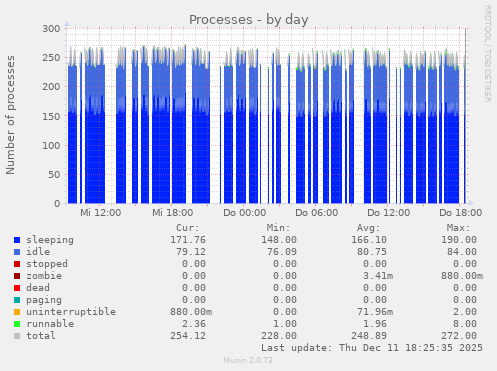Click the 'paging' legend label
Screen dimensions: 497x371
coord(44,300)
